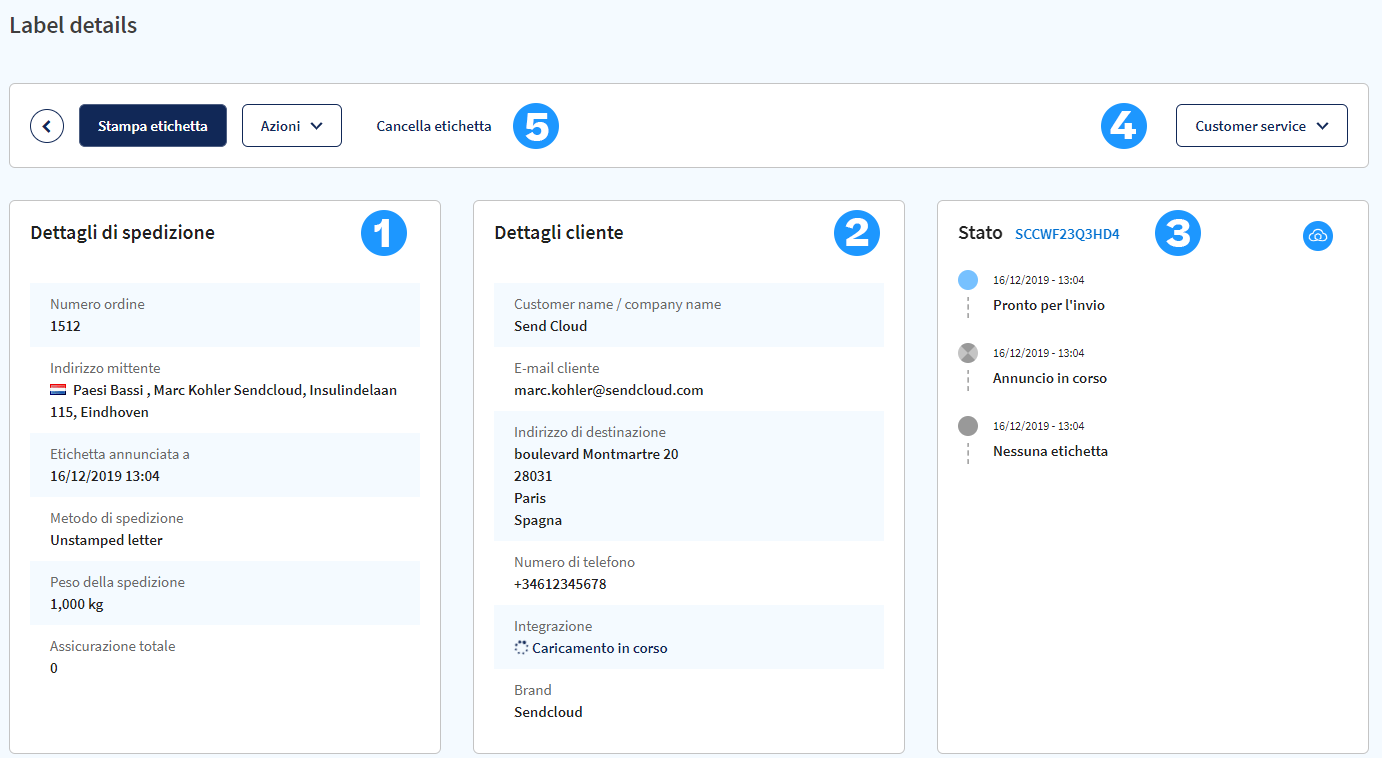Click the Dettagli cliente heading
Image resolution: width=1382 pixels, height=758 pixels.
pos(559,233)
